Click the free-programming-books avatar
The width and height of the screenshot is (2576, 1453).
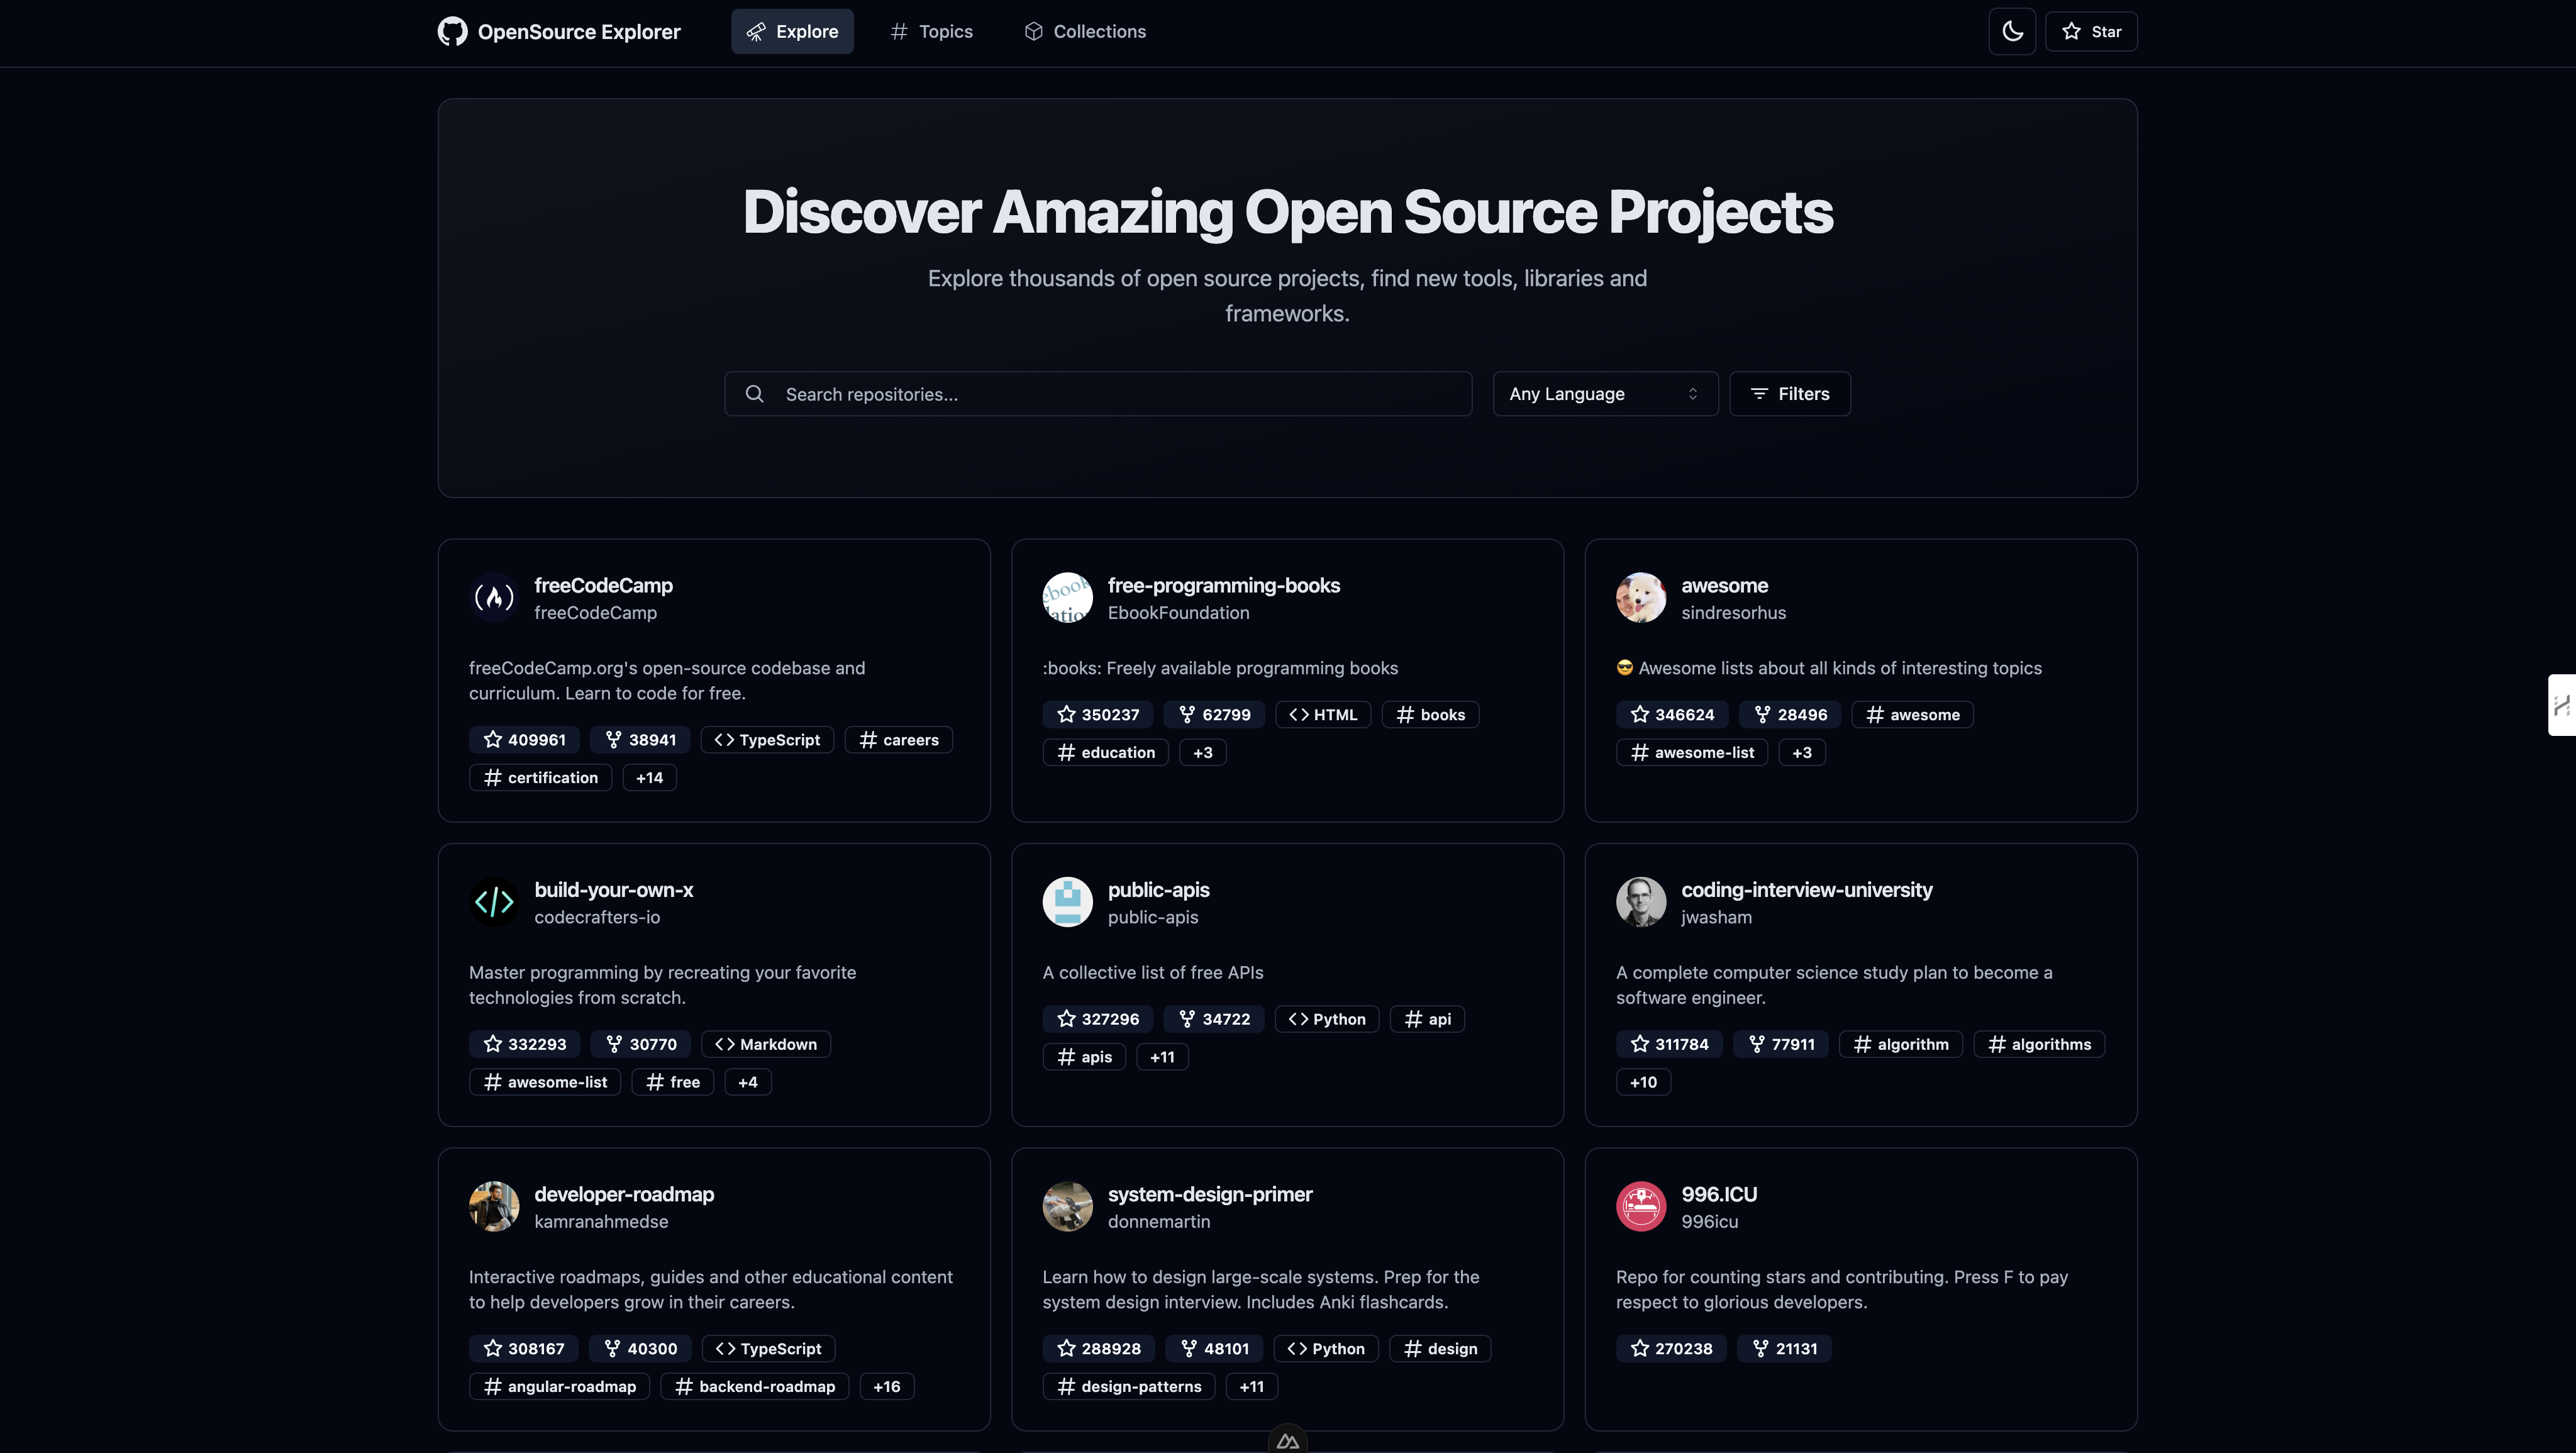pyautogui.click(x=1067, y=597)
